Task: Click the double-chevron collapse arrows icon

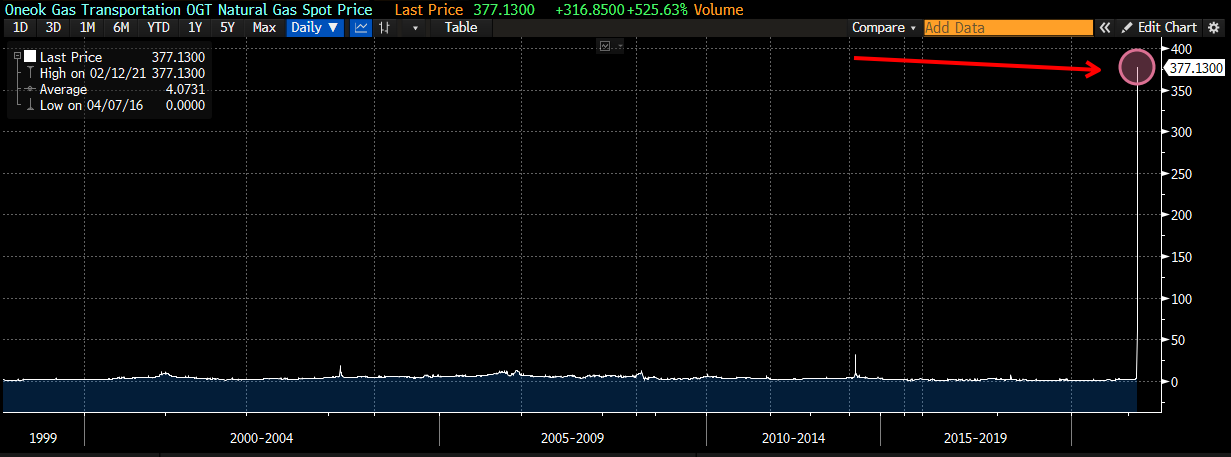Action: tap(1105, 28)
